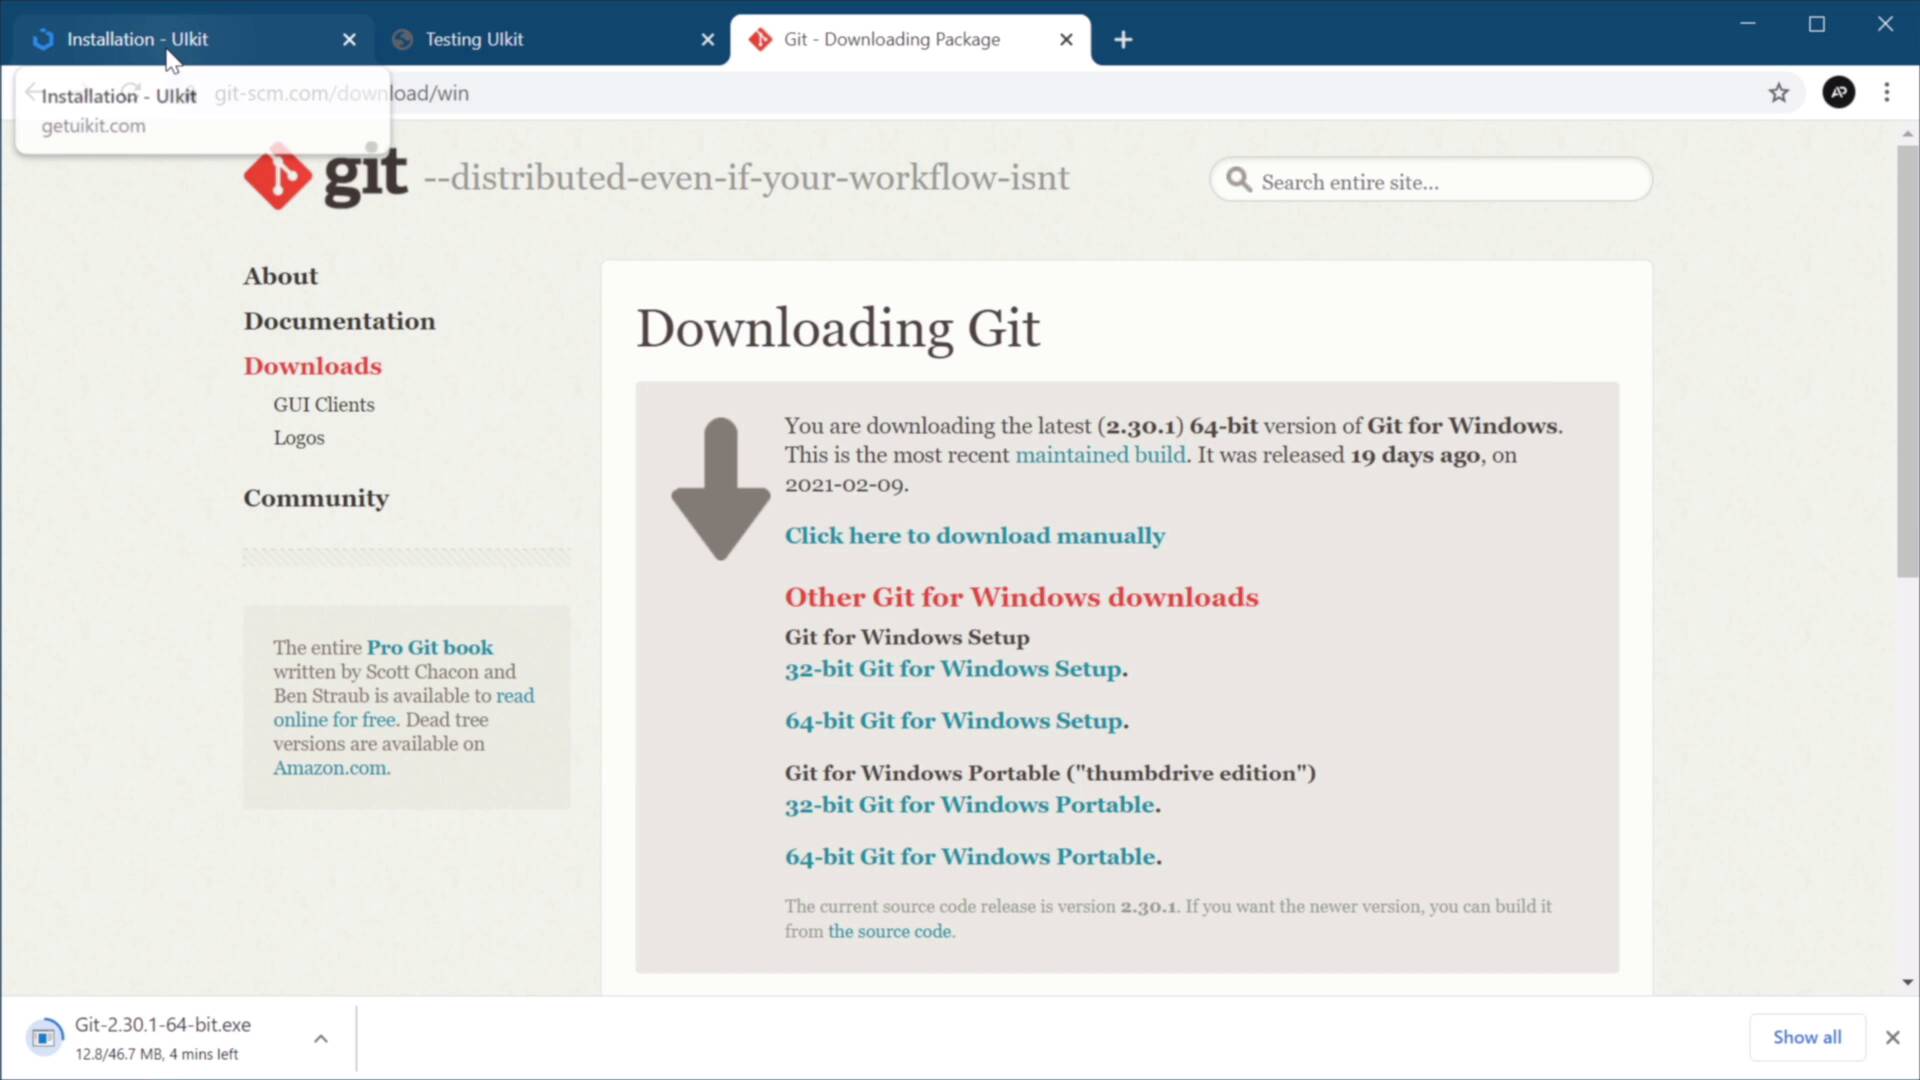Open the Documentation section from the sidebar
This screenshot has height=1080, width=1920.
tap(339, 321)
